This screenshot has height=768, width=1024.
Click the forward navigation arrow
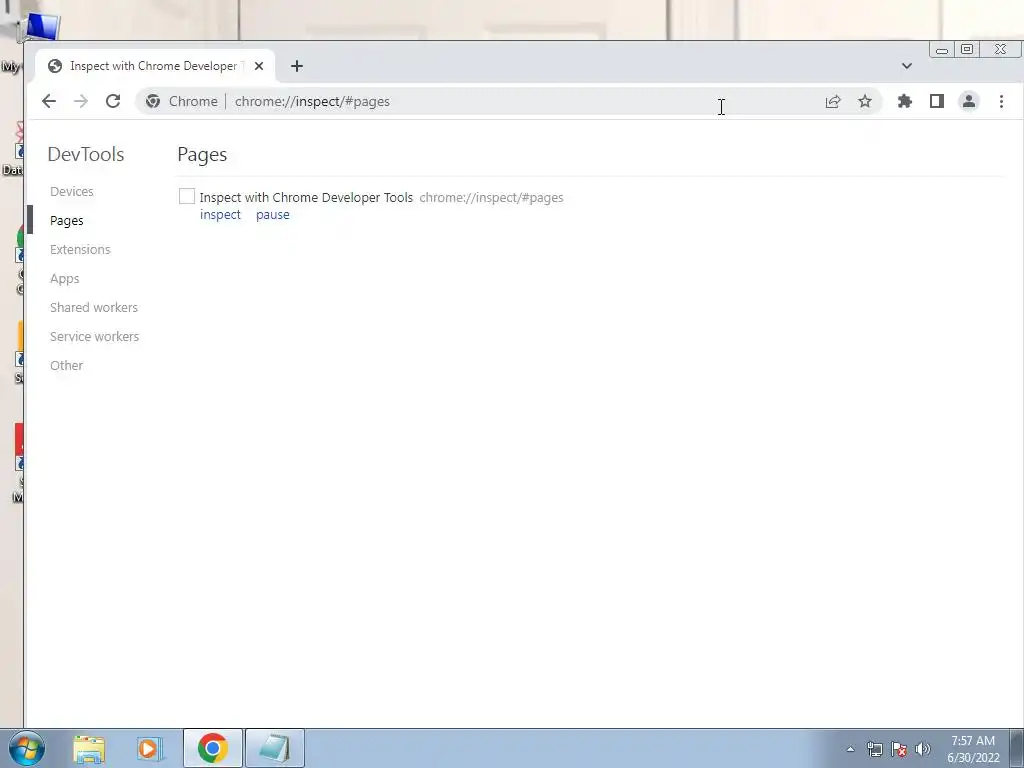pos(81,101)
